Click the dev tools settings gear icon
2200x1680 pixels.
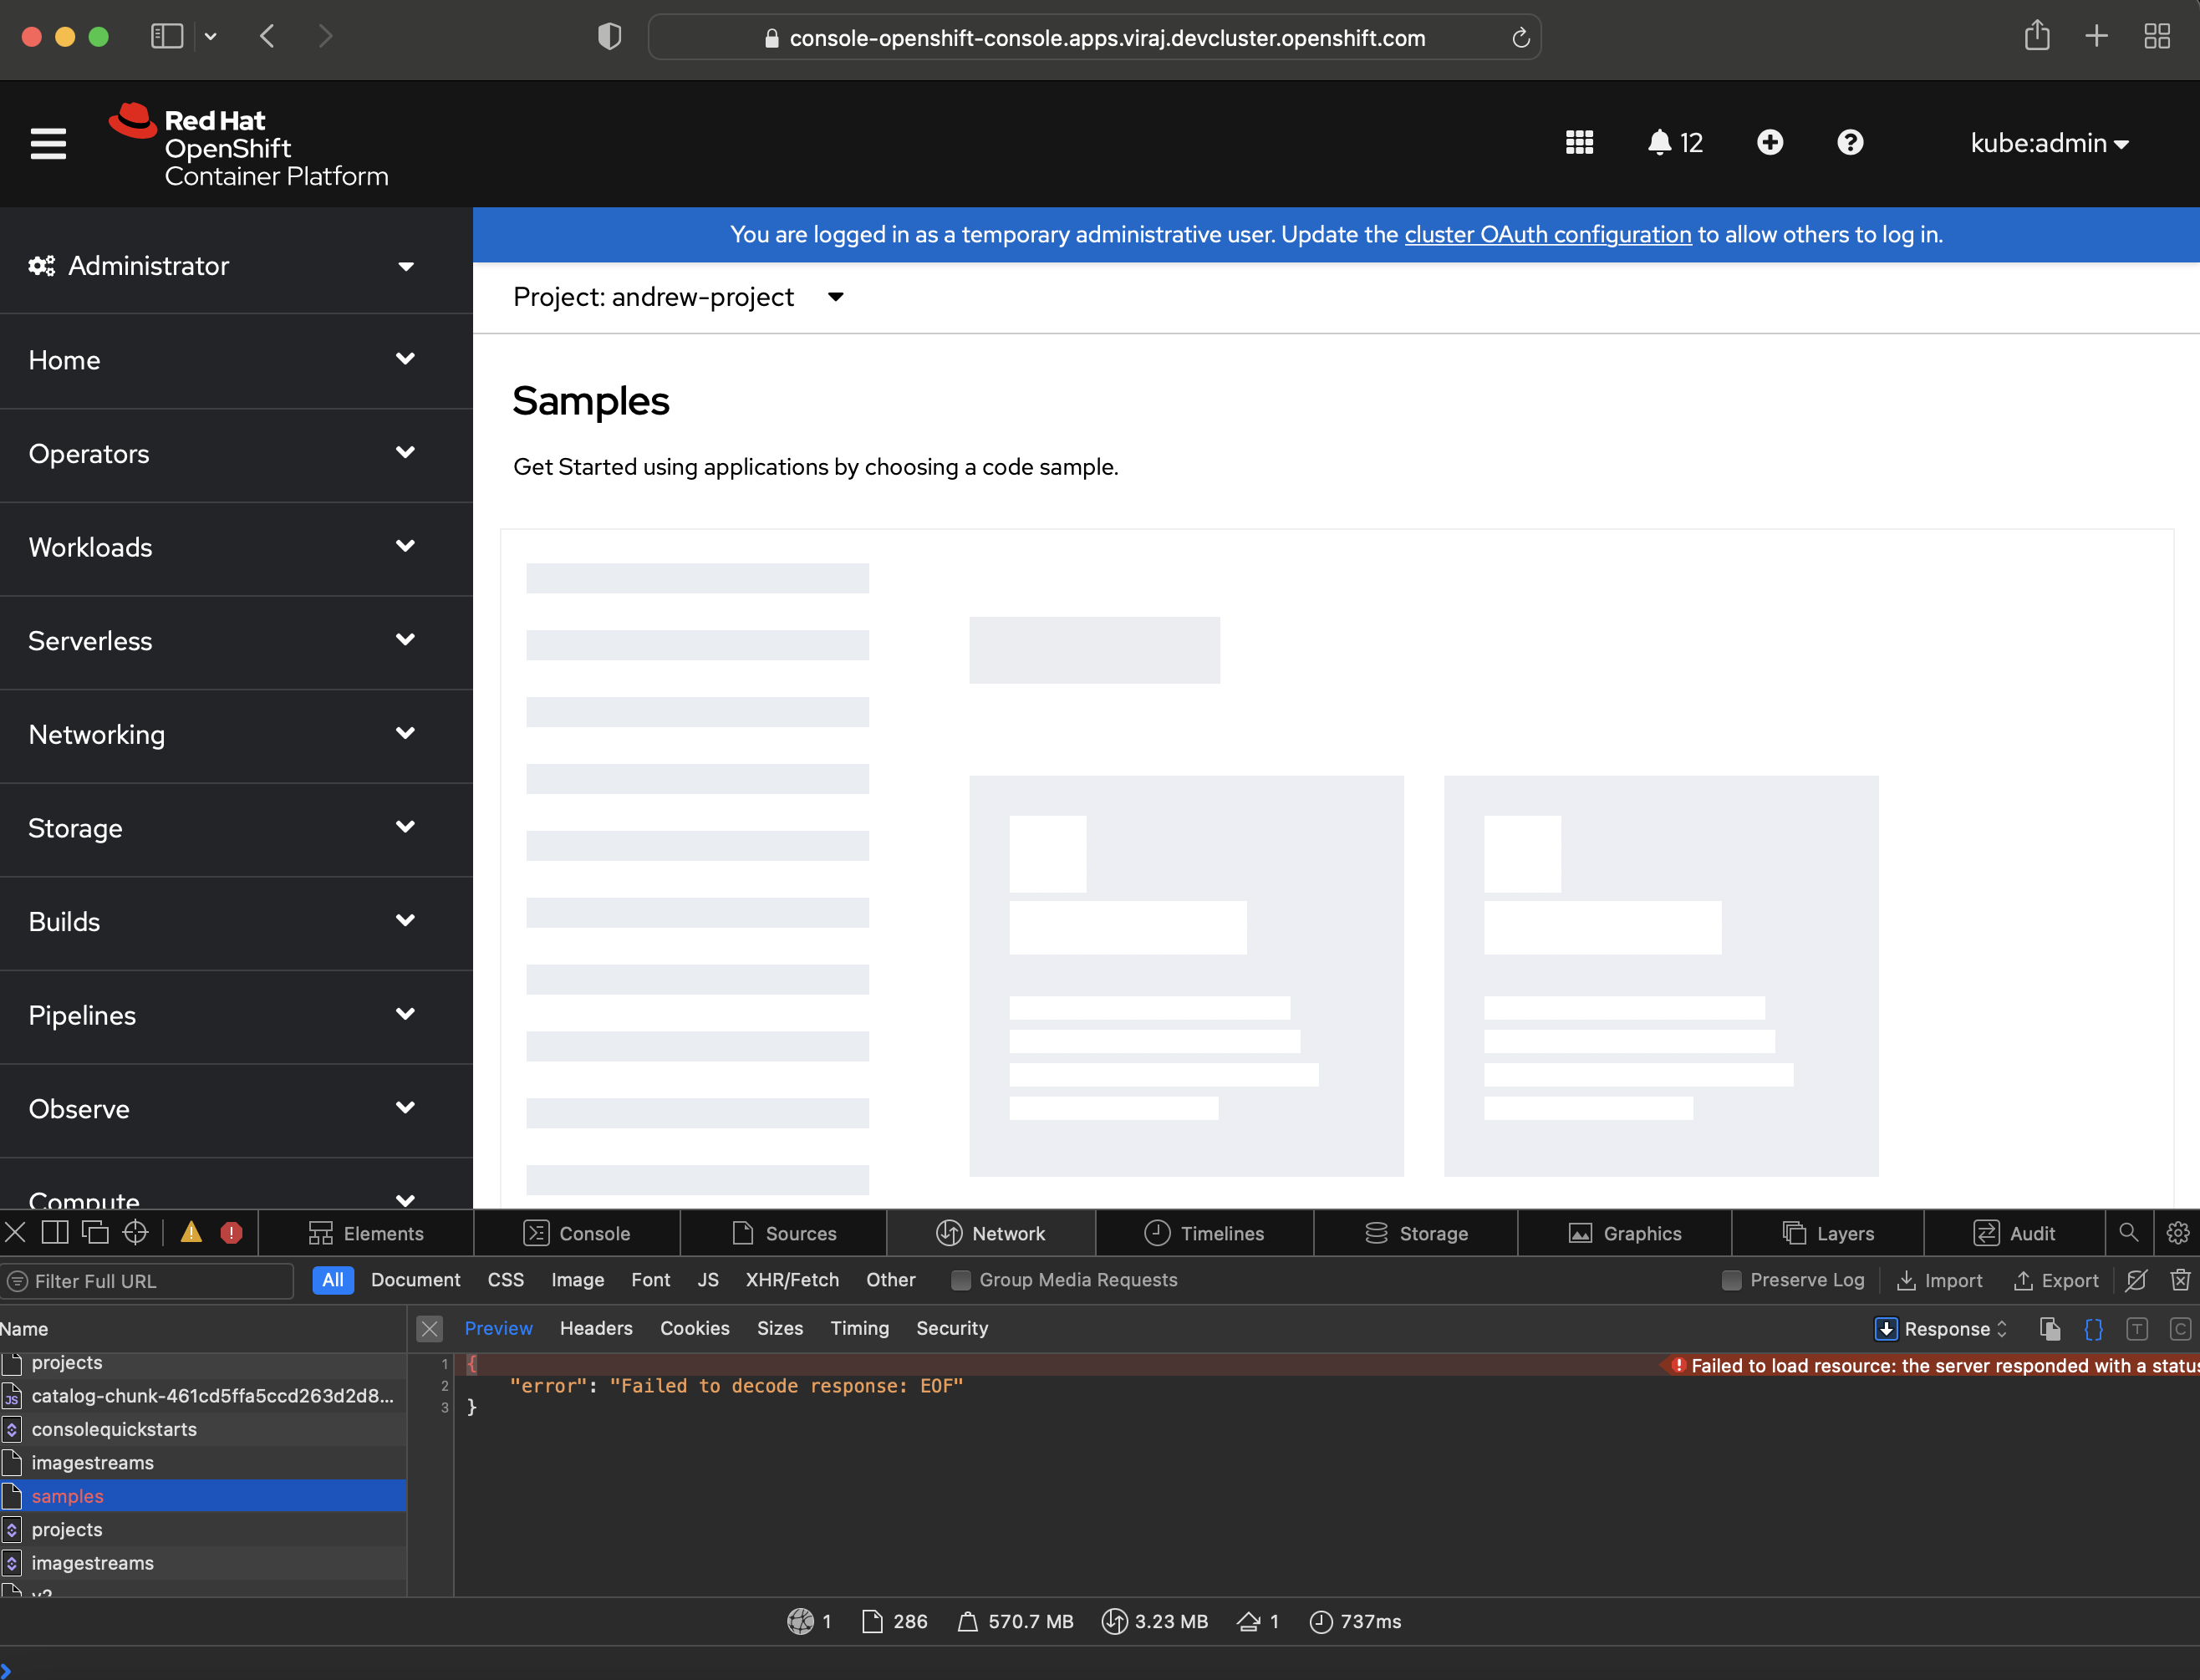(x=2177, y=1233)
